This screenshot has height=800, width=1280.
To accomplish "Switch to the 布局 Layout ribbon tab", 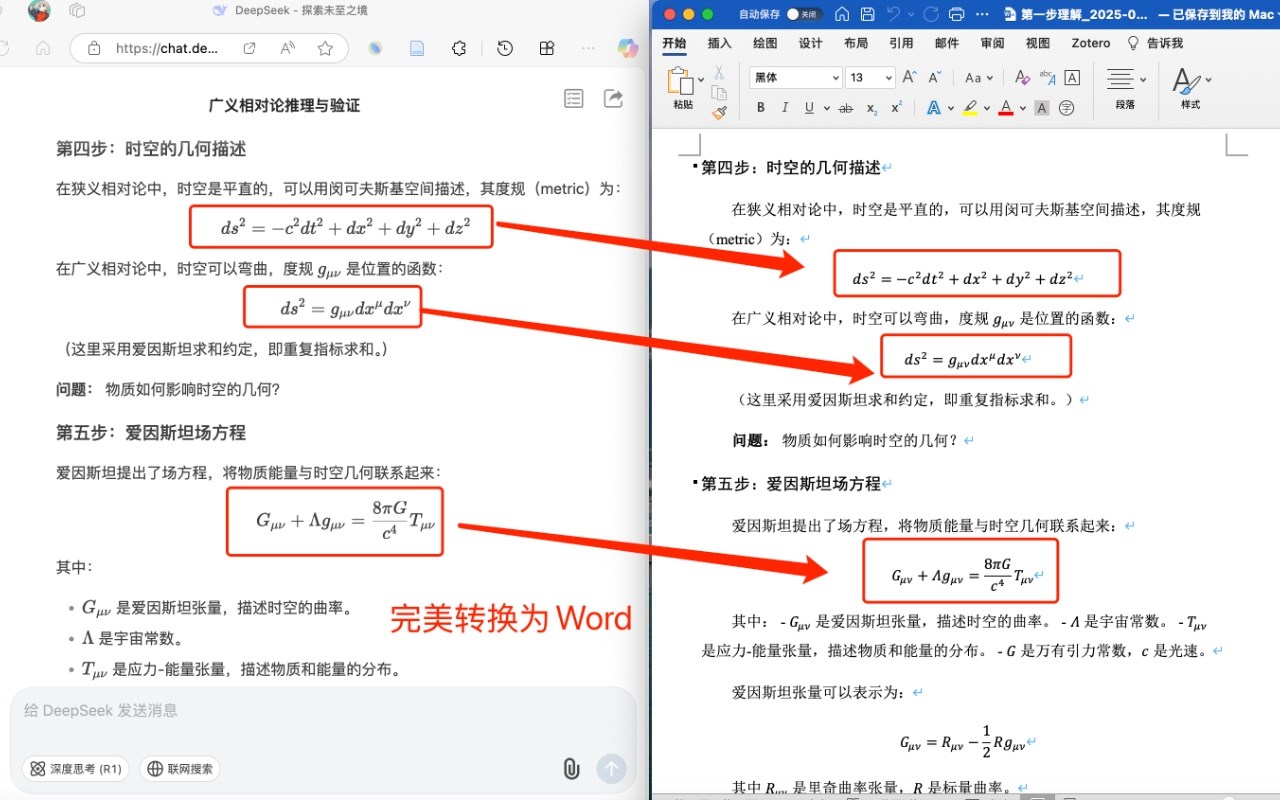I will tap(856, 43).
